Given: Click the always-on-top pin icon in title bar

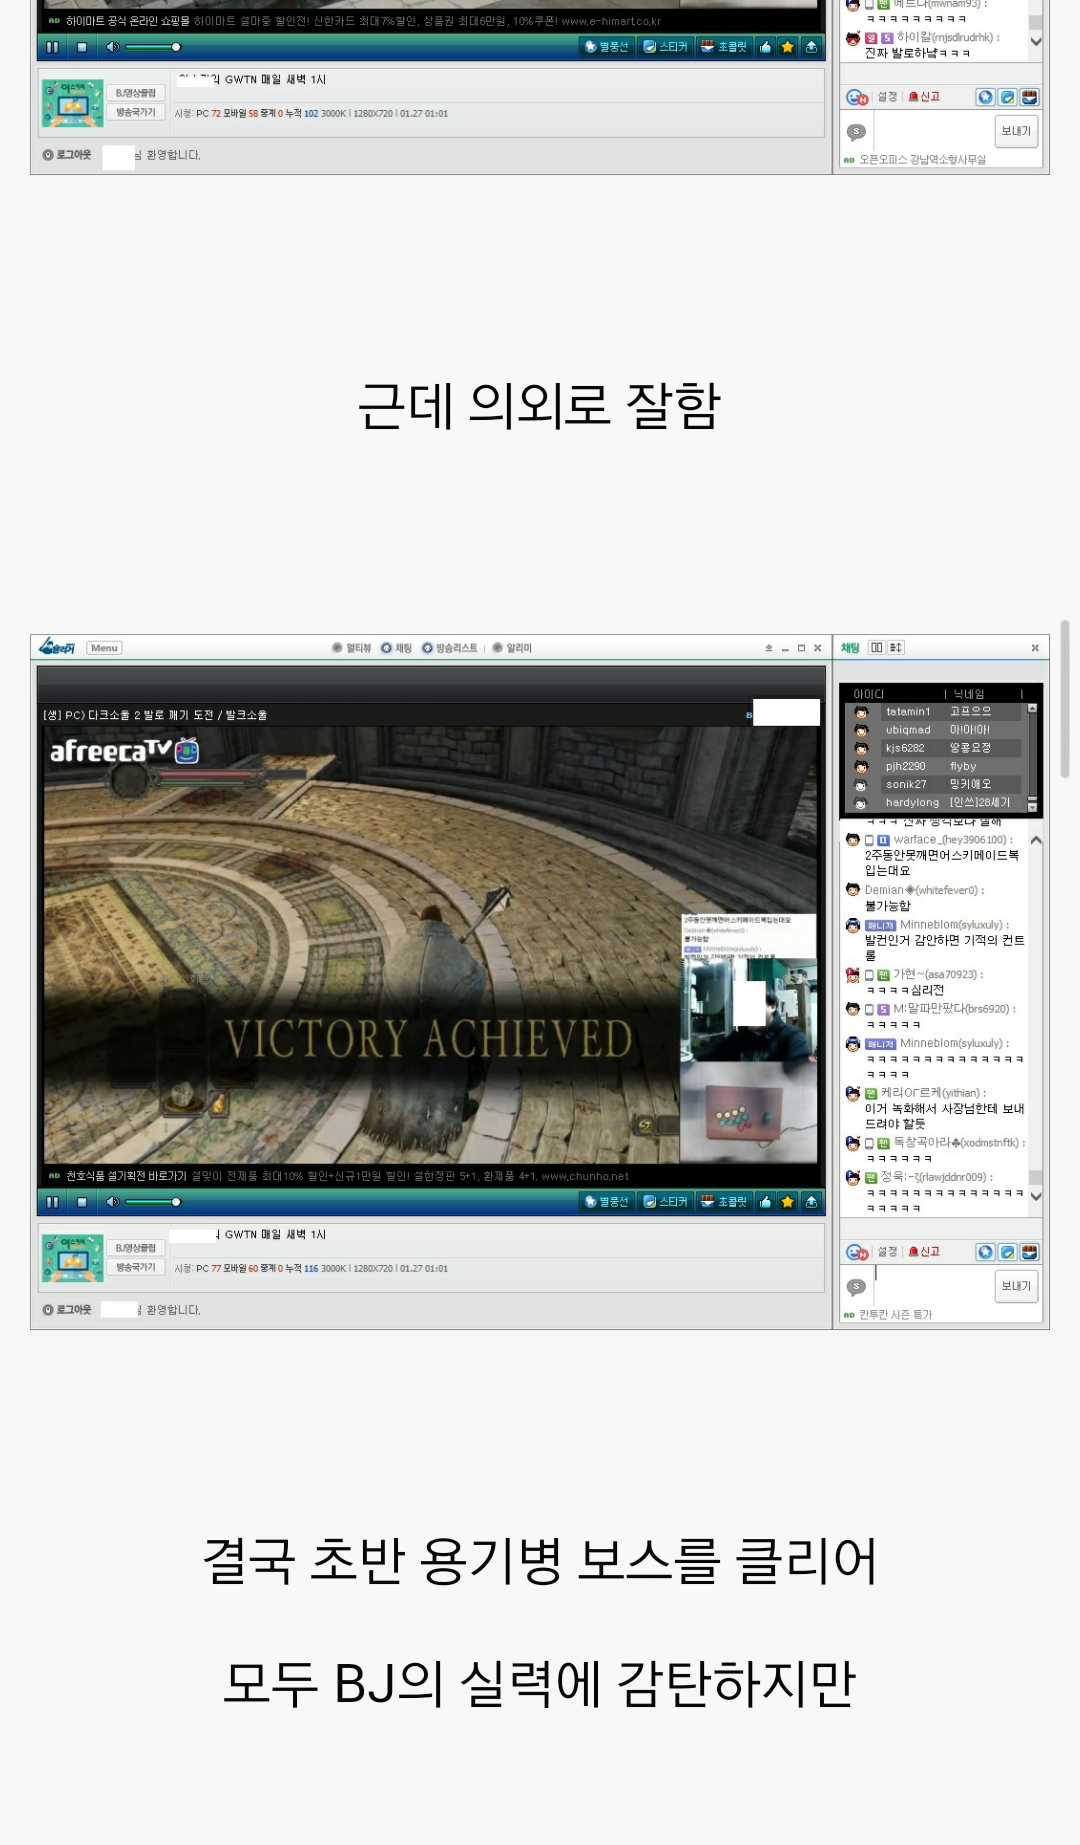Looking at the screenshot, I should 769,648.
